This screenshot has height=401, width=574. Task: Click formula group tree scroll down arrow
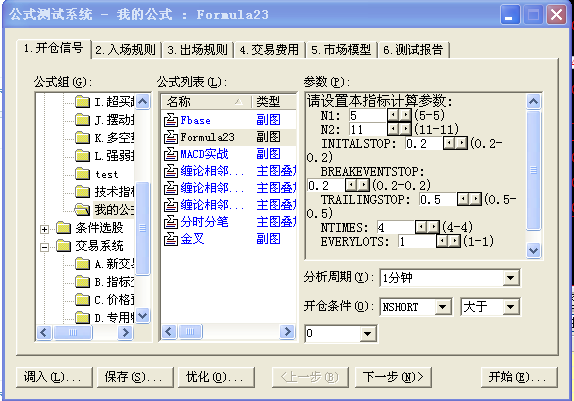coord(142,315)
